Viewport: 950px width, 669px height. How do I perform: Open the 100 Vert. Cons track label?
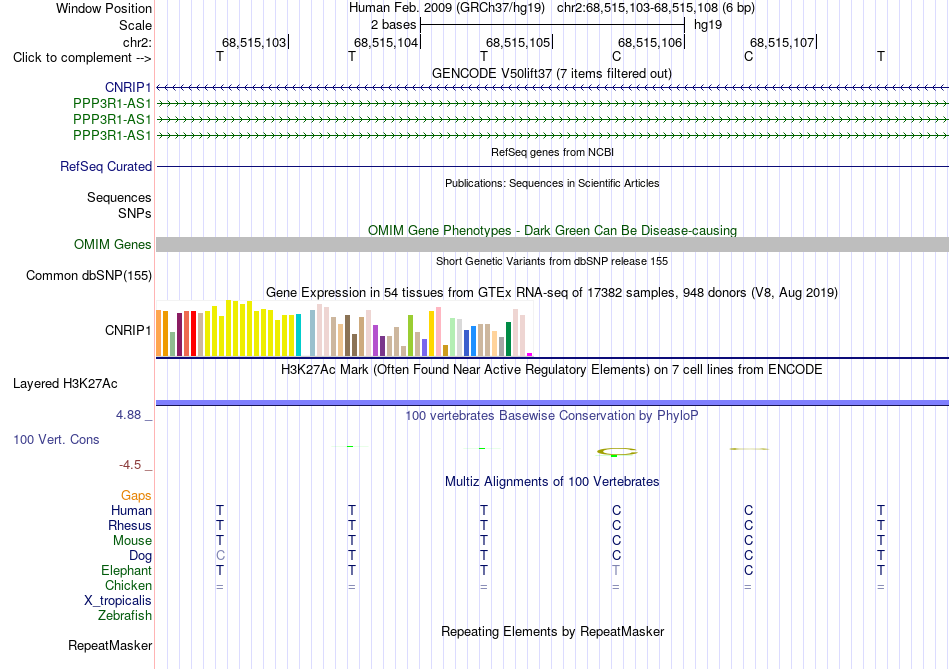point(56,440)
